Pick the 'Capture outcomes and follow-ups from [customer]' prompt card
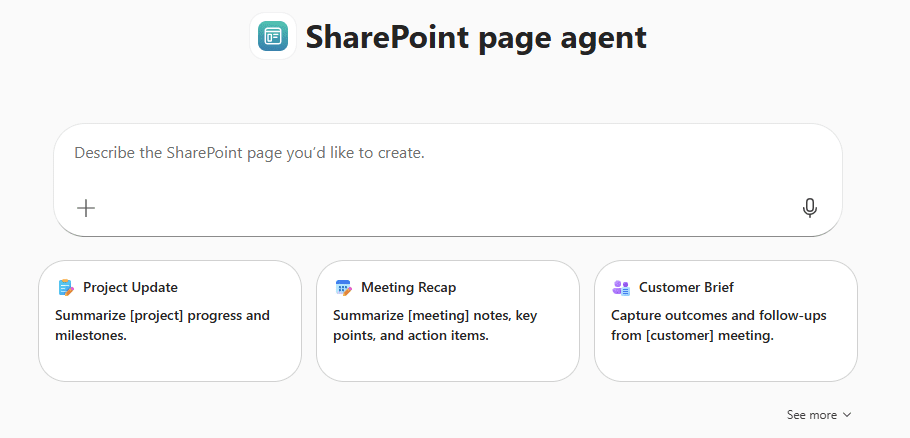This screenshot has height=438, width=910. 725,321
